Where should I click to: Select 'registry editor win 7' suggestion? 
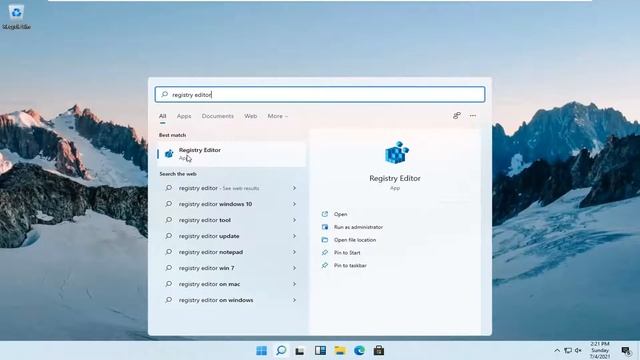(231, 268)
